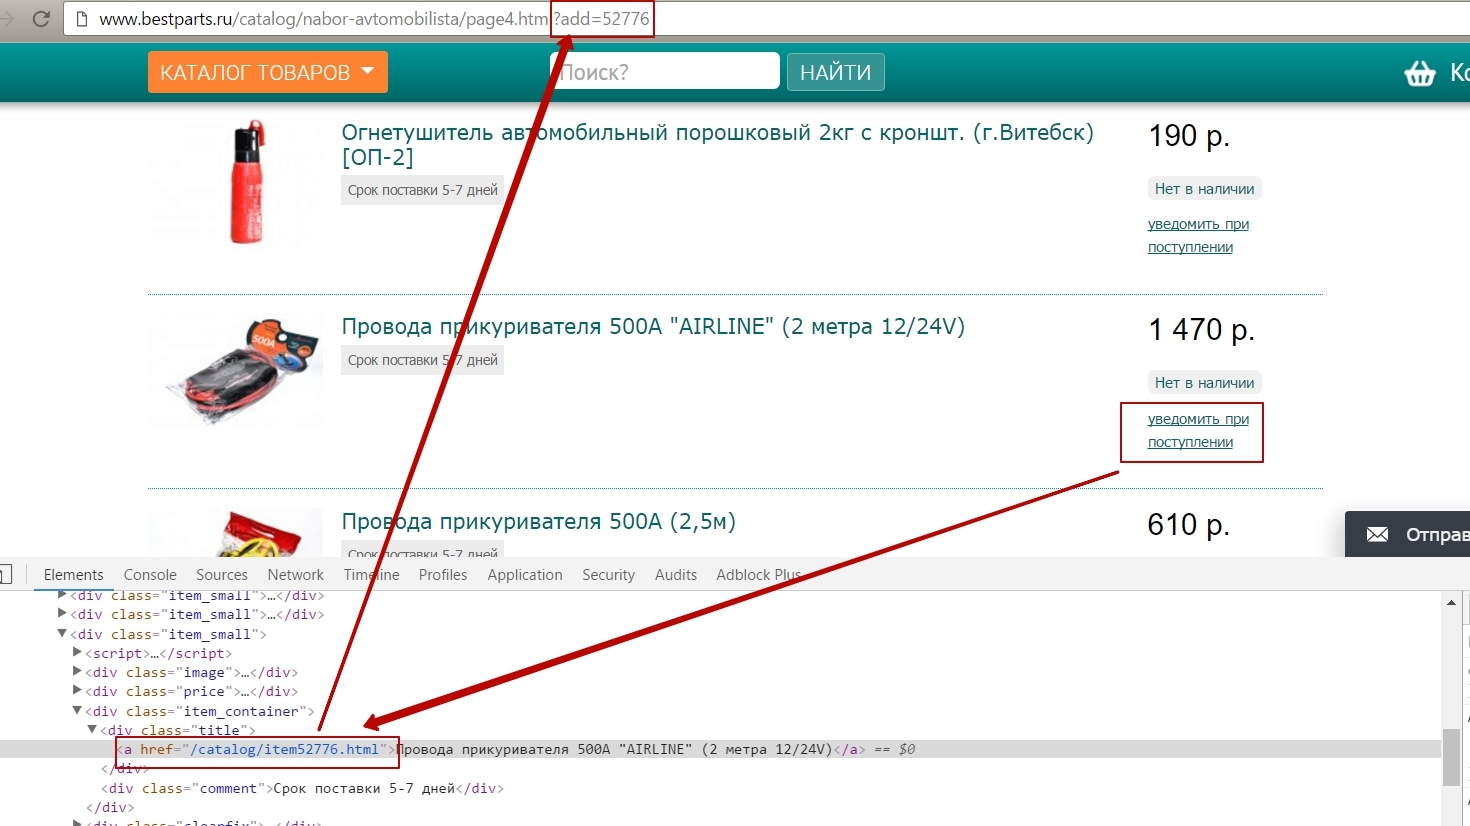This screenshot has width=1470, height=826.
Task: Expand the script node in the DOM tree
Action: click(x=77, y=653)
